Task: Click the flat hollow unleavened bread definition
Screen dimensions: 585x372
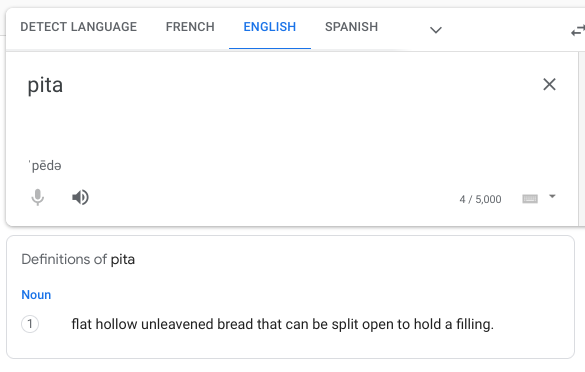Action: click(282, 324)
